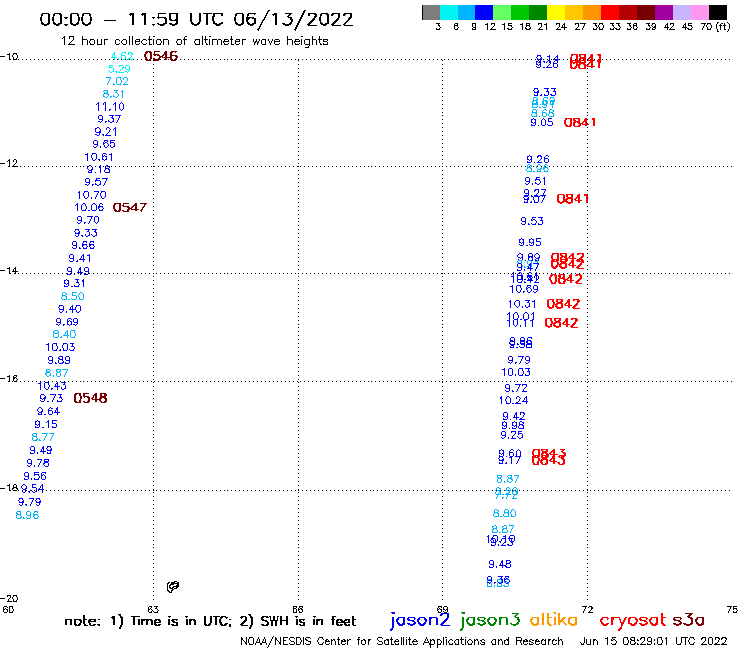Click the wave height value 9.53

[532, 221]
